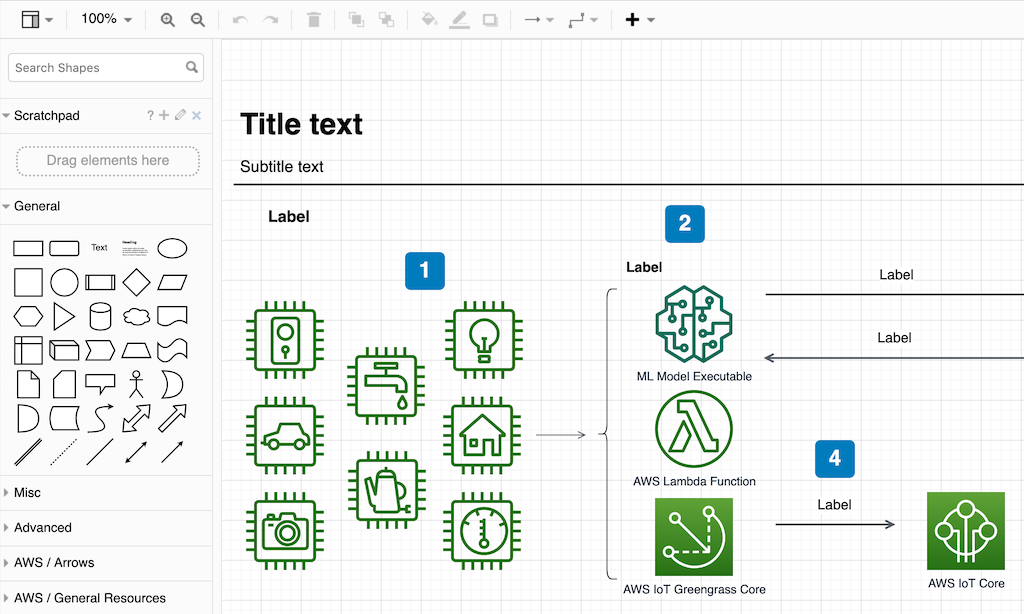Screen dimensions: 1024x614
Task: Click the undo arrow icon
Action: point(240,20)
